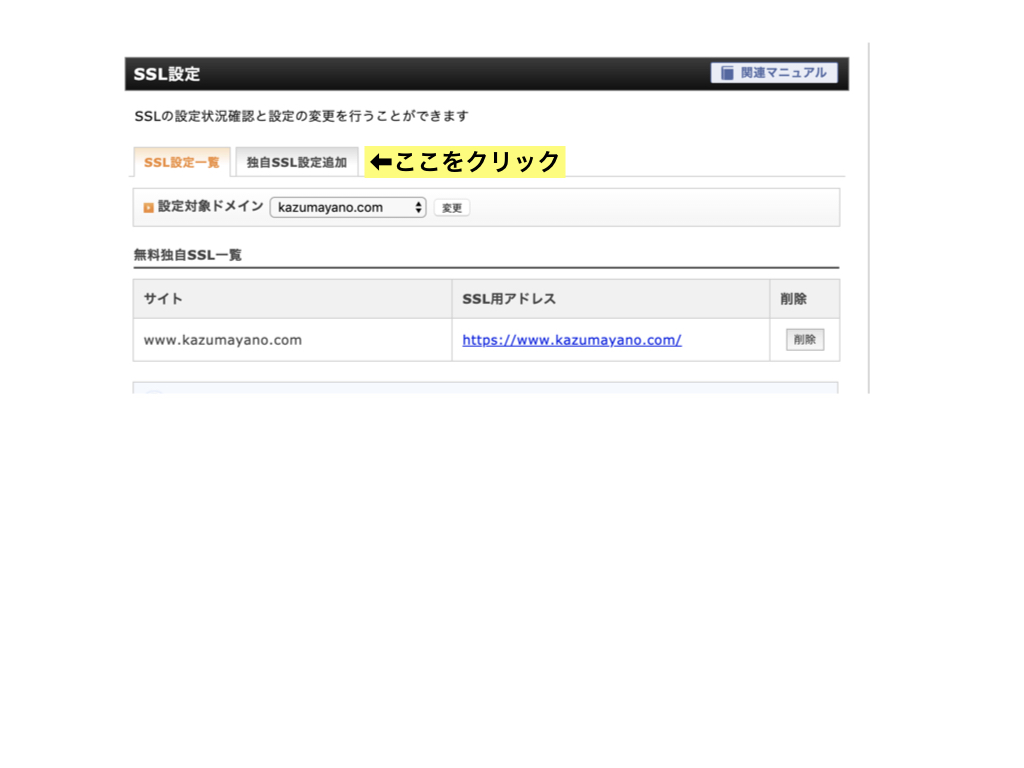The width and height of the screenshot is (1024, 768).
Task: Click the 削除 button for www.kazumayano.com
Action: (x=805, y=340)
